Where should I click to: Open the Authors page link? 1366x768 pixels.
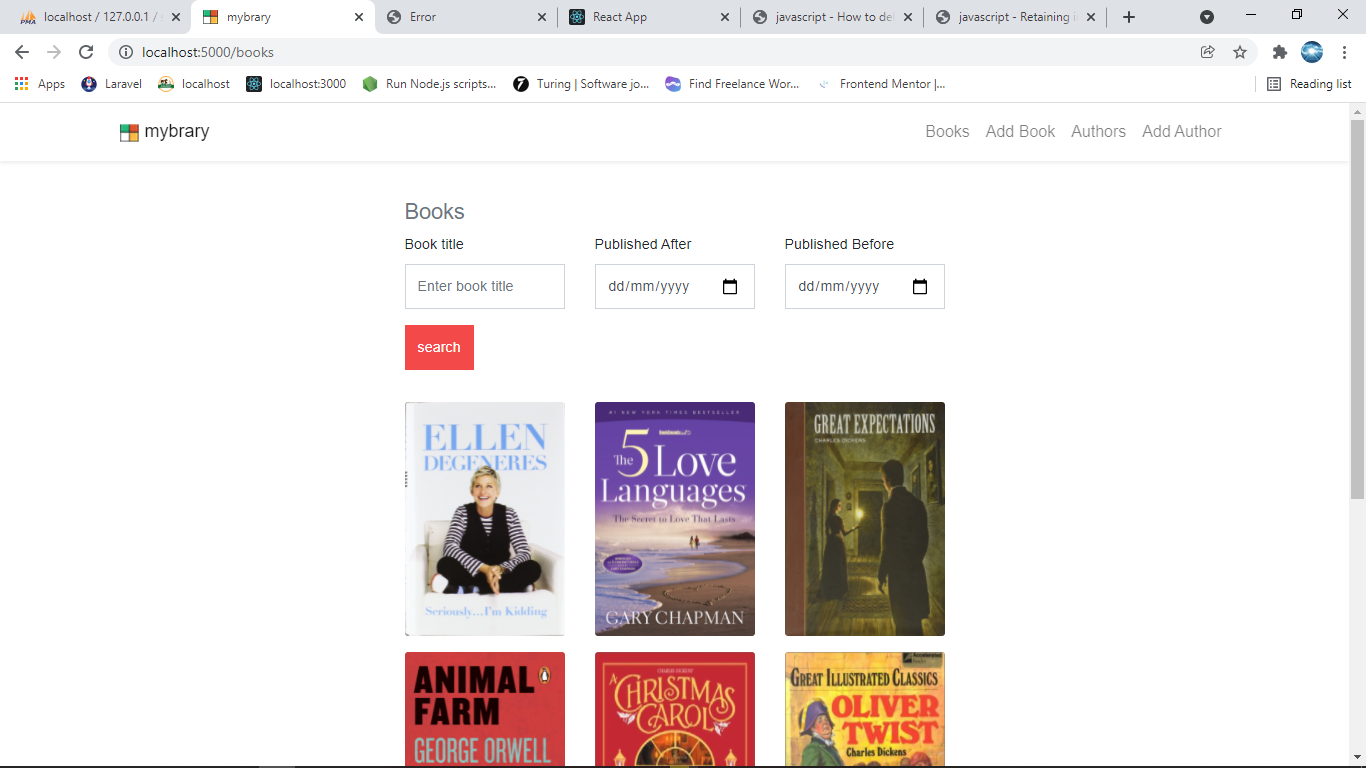(x=1098, y=131)
